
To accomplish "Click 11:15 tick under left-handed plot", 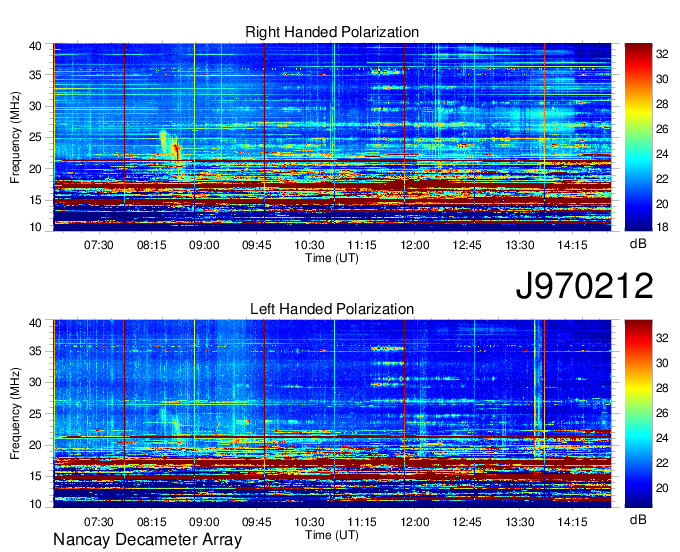I will (362, 522).
